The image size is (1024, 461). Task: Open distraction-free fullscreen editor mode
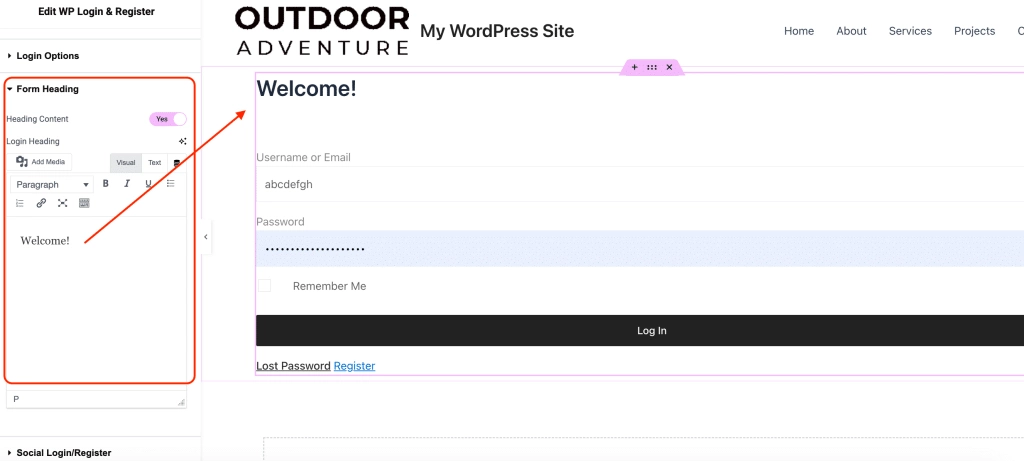coord(62,203)
